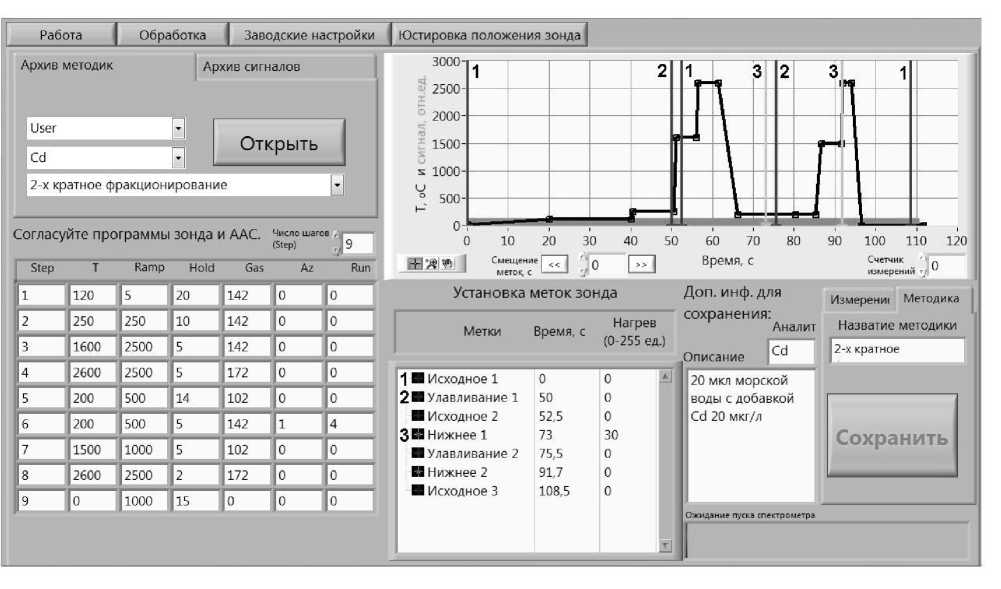Click step 5 Hold cell value 14
The image size is (1001, 589).
point(195,398)
